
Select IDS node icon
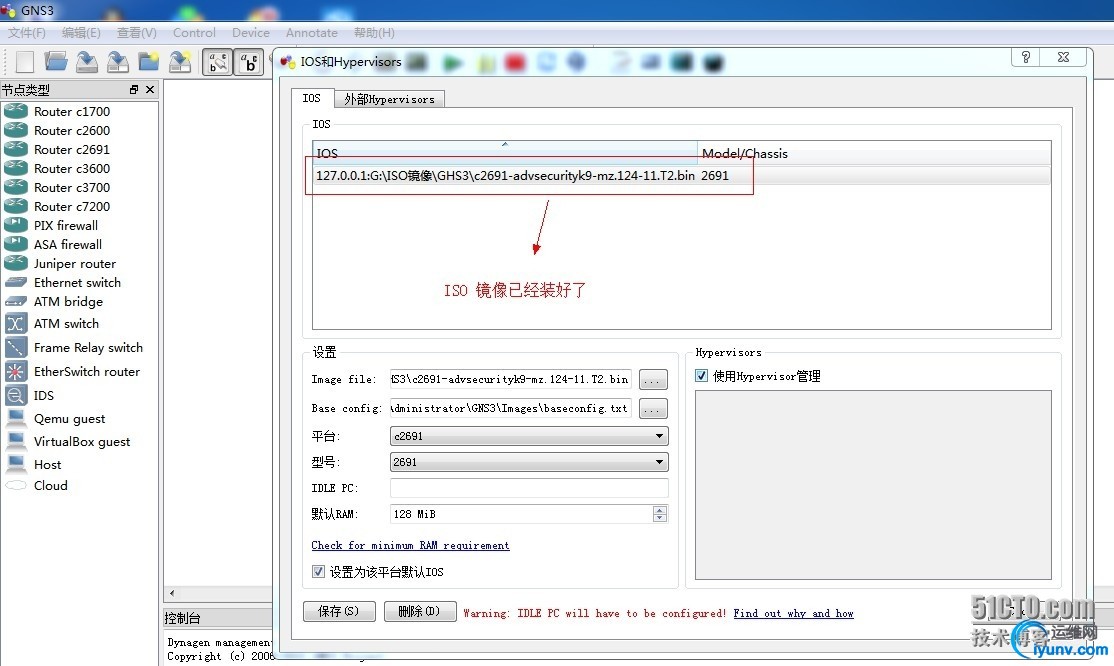[16, 394]
